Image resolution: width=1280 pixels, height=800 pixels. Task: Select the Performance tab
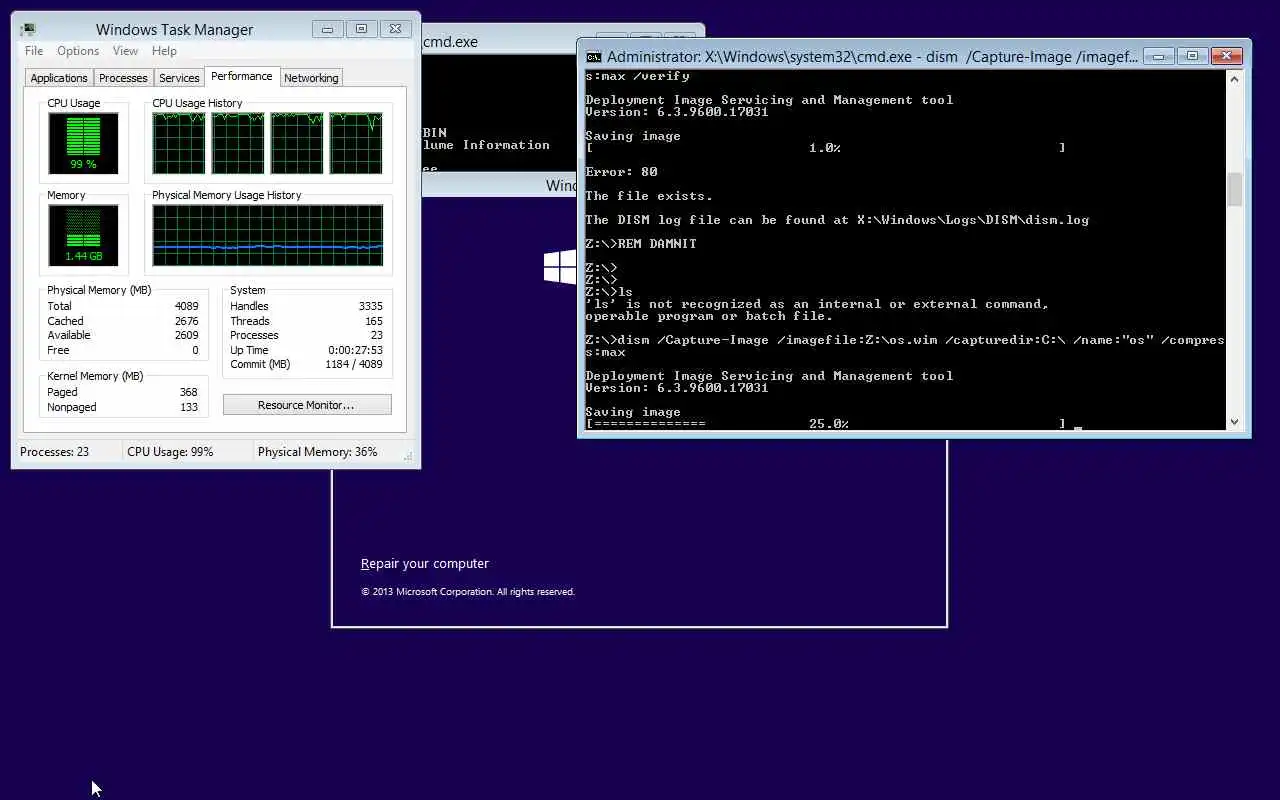pos(241,76)
